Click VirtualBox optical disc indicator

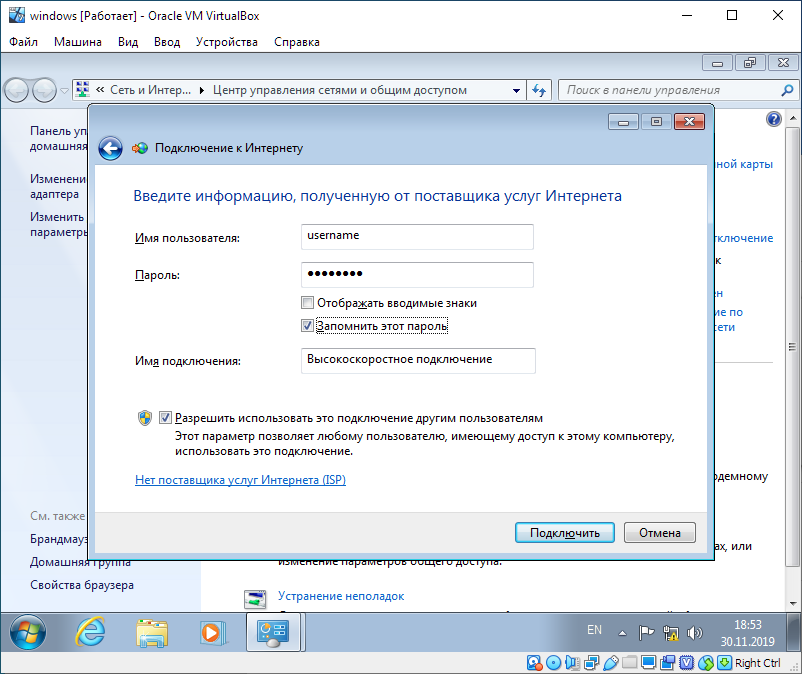553,663
